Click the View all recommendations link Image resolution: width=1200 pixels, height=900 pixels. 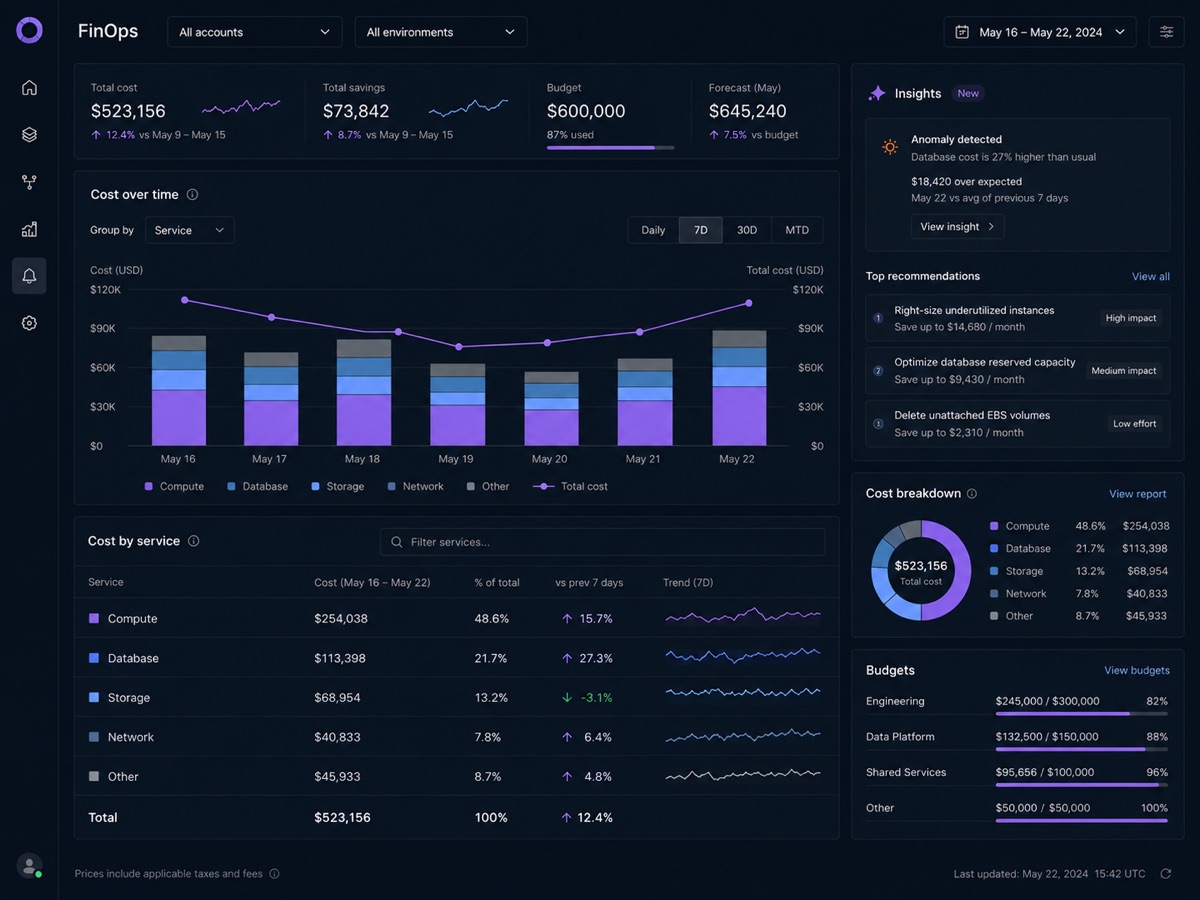point(1151,276)
